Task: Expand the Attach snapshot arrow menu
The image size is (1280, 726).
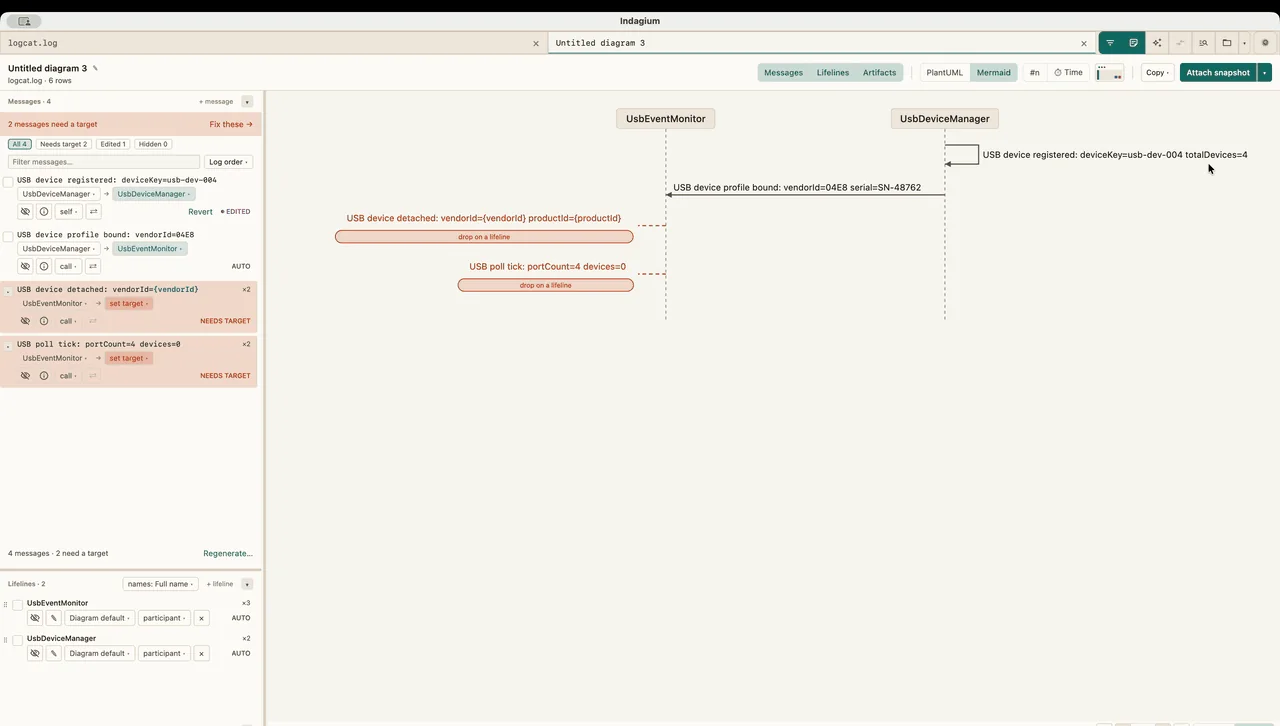Action: pyautogui.click(x=1265, y=72)
